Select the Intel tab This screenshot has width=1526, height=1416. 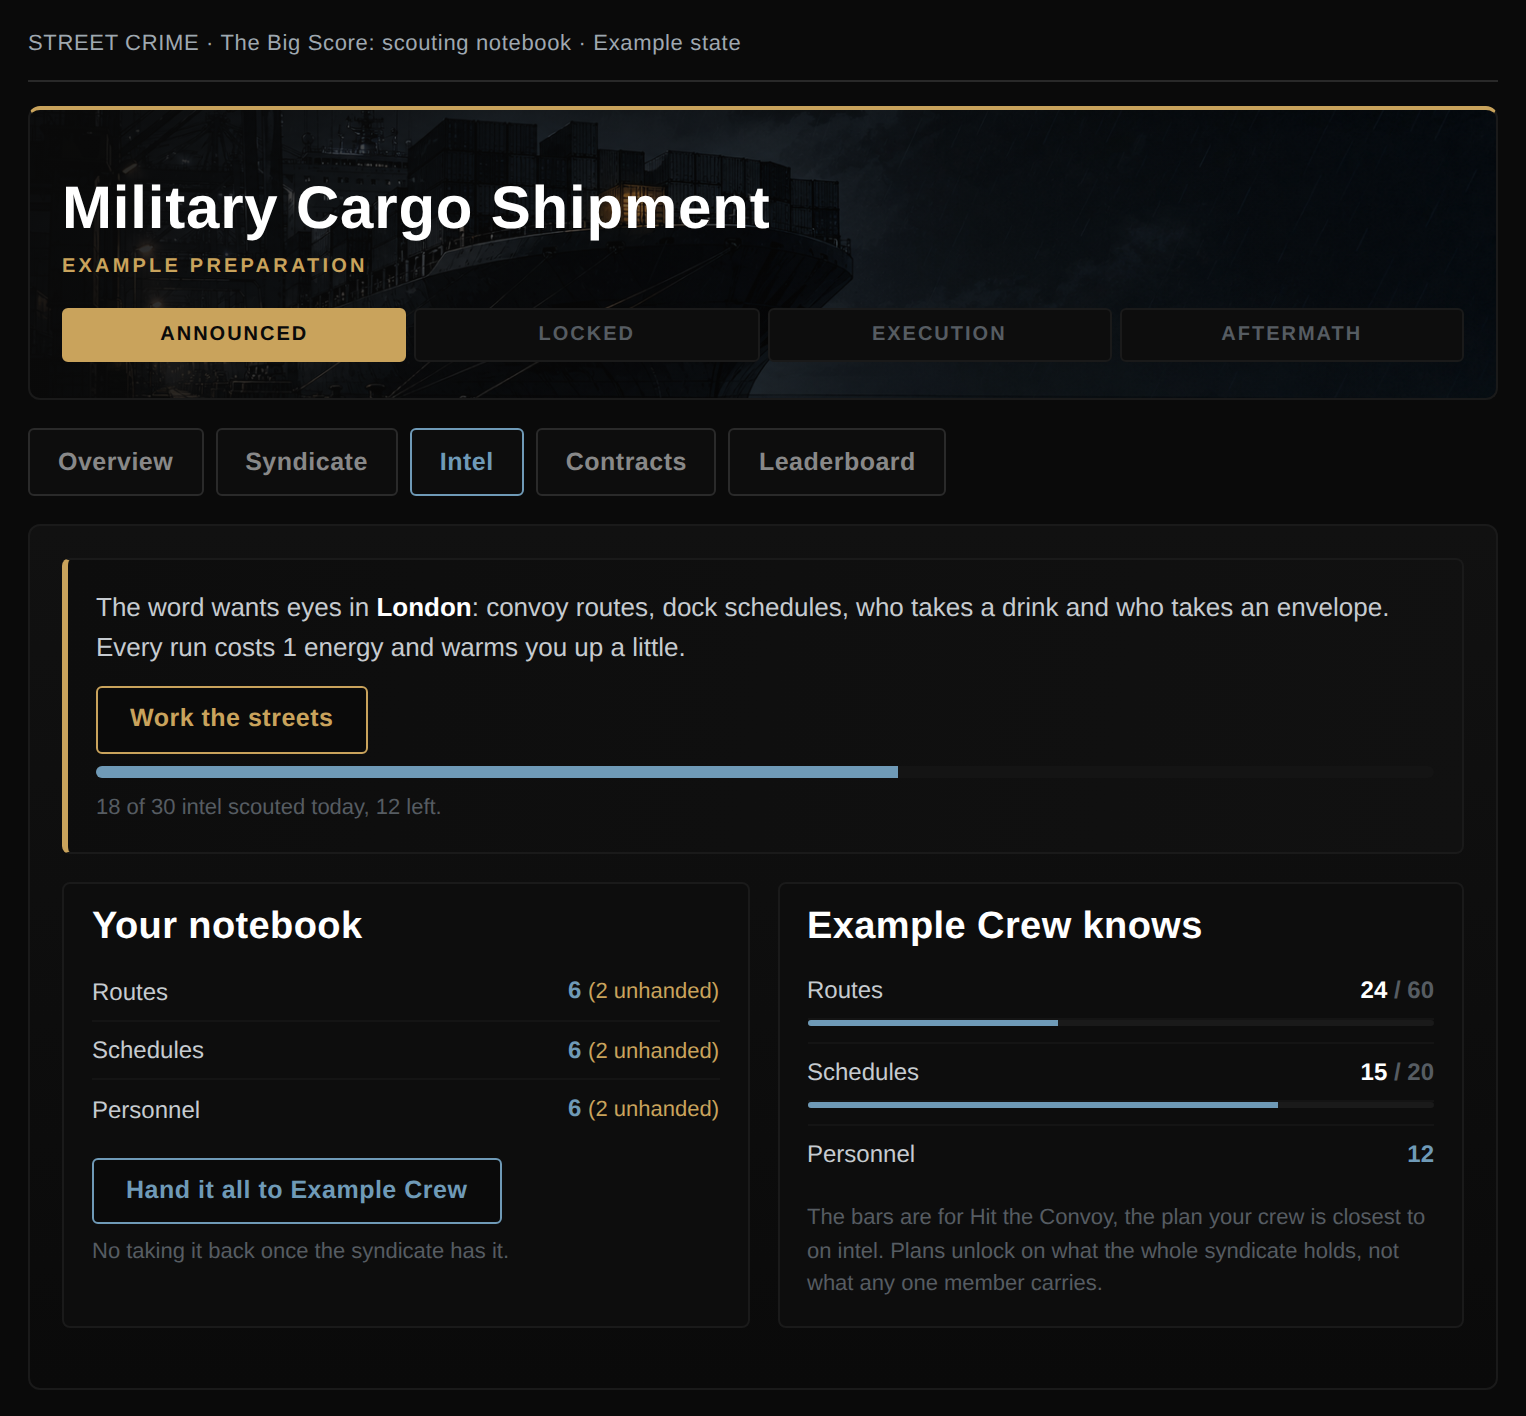[x=467, y=462]
